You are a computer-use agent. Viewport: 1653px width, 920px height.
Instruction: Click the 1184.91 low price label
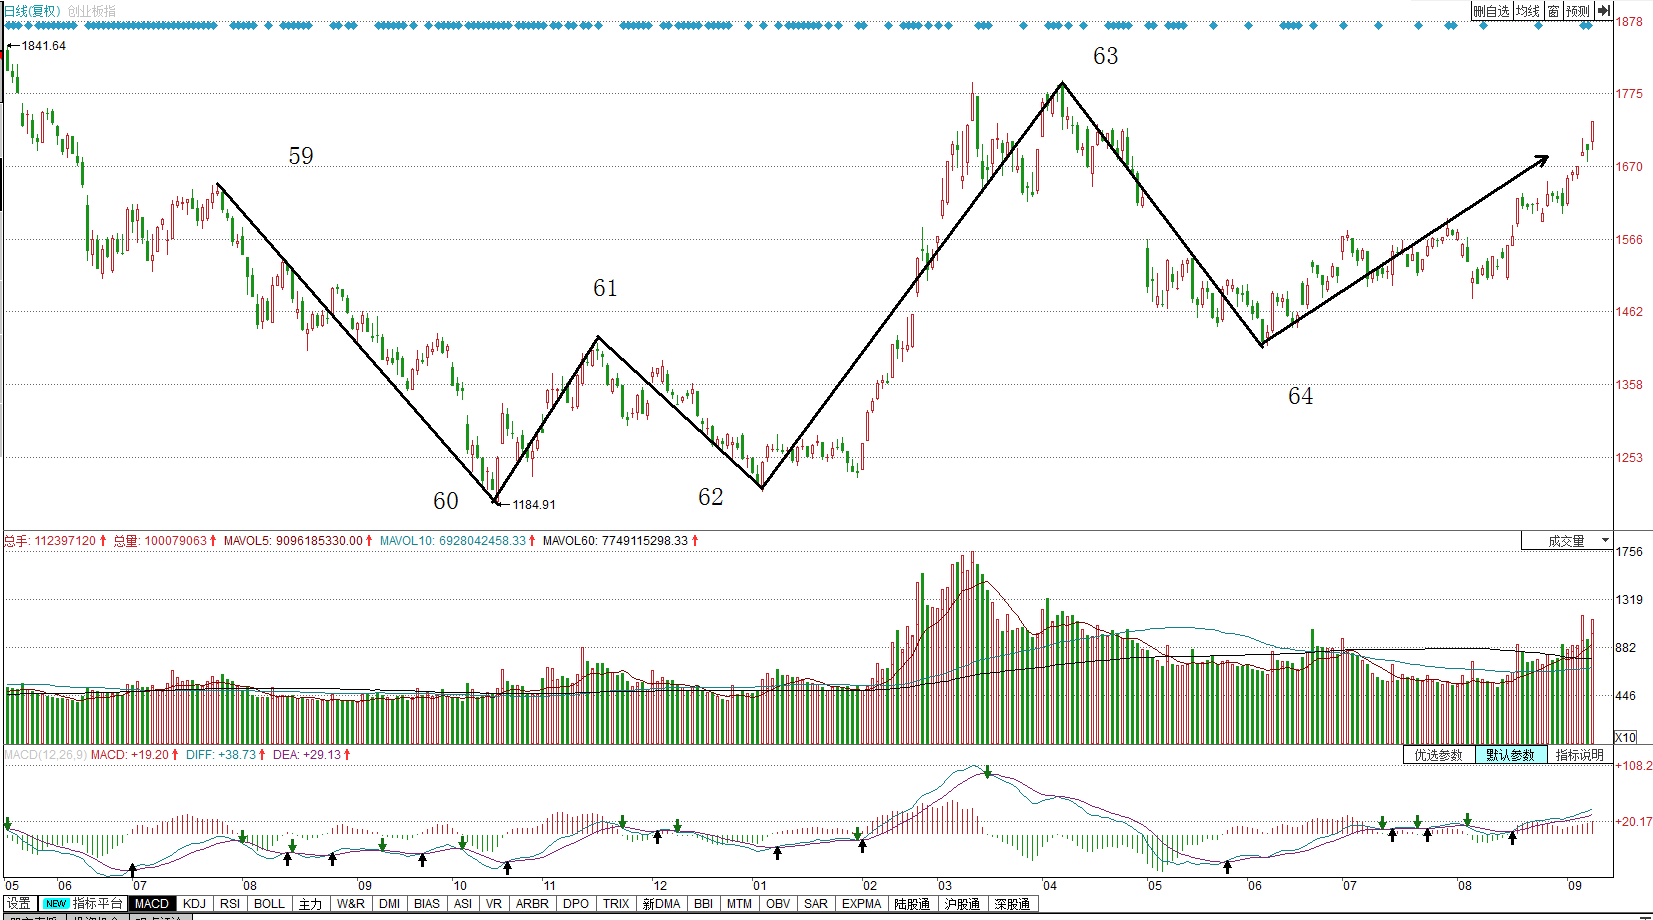534,505
